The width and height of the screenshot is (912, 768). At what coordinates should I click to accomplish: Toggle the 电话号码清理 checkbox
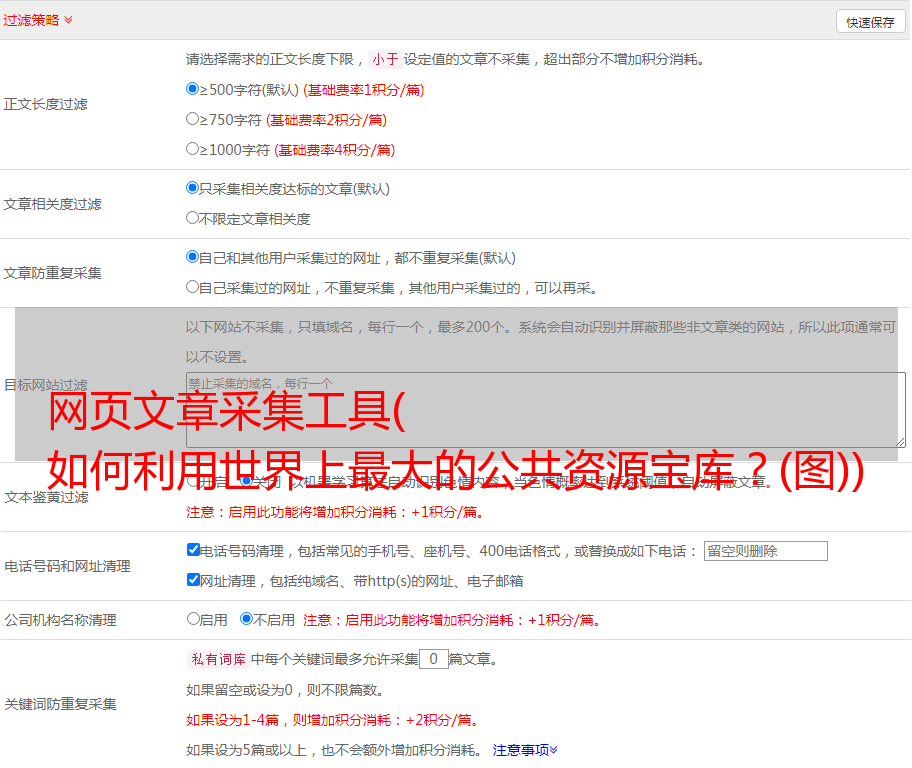pyautogui.click(x=194, y=550)
